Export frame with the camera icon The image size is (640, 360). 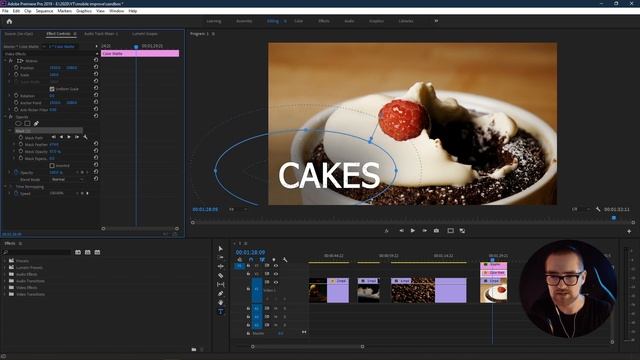tap(436, 231)
